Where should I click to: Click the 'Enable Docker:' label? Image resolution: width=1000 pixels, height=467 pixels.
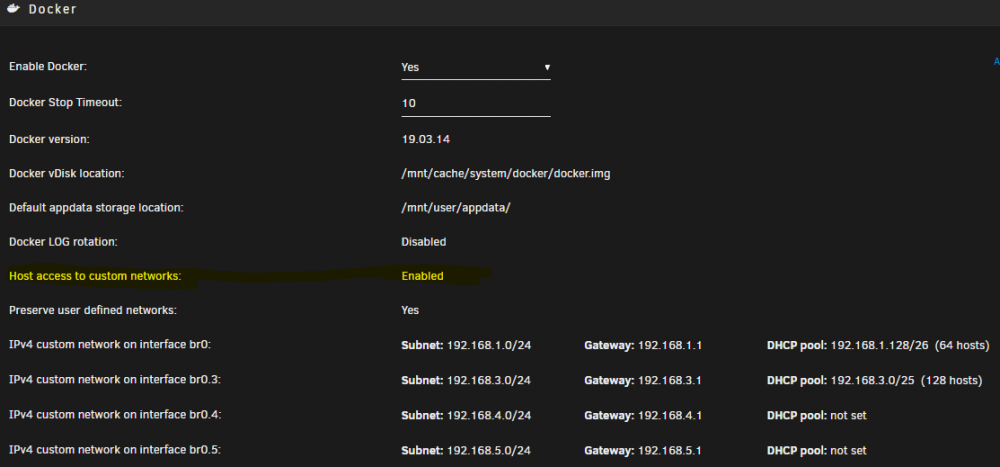[48, 66]
